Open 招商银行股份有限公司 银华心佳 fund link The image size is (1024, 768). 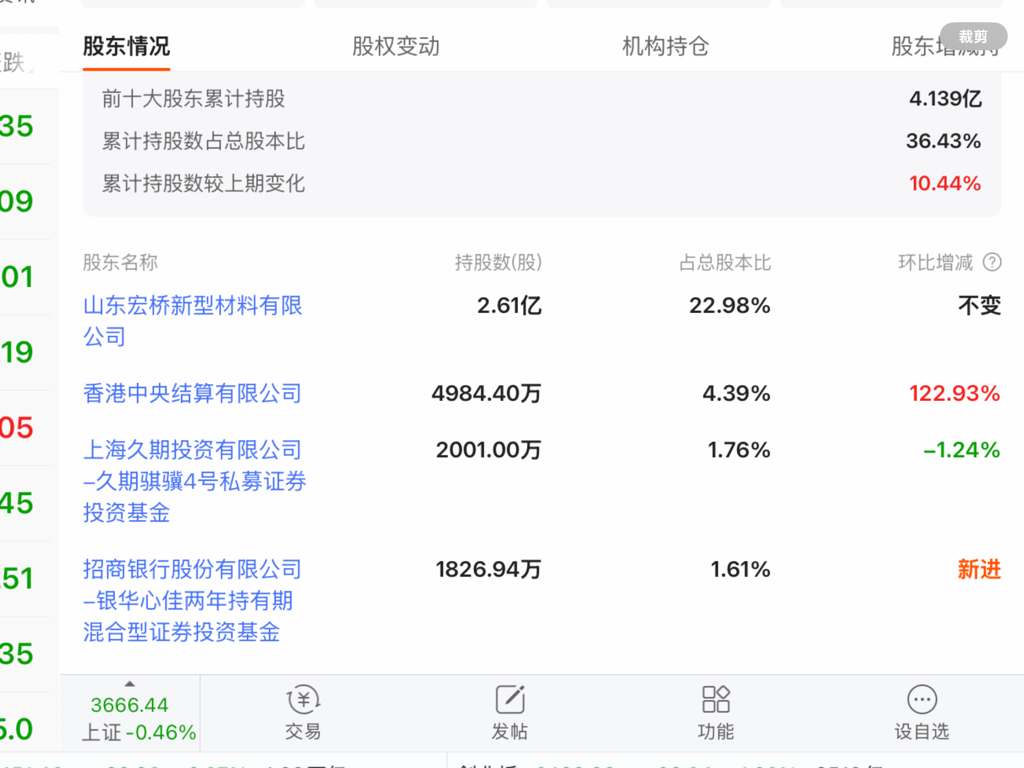(192, 601)
